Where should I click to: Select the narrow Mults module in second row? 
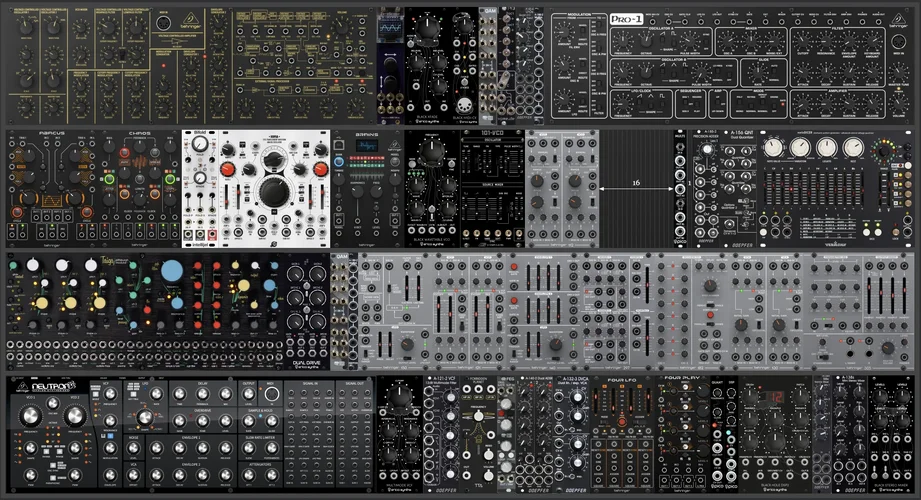pos(680,189)
